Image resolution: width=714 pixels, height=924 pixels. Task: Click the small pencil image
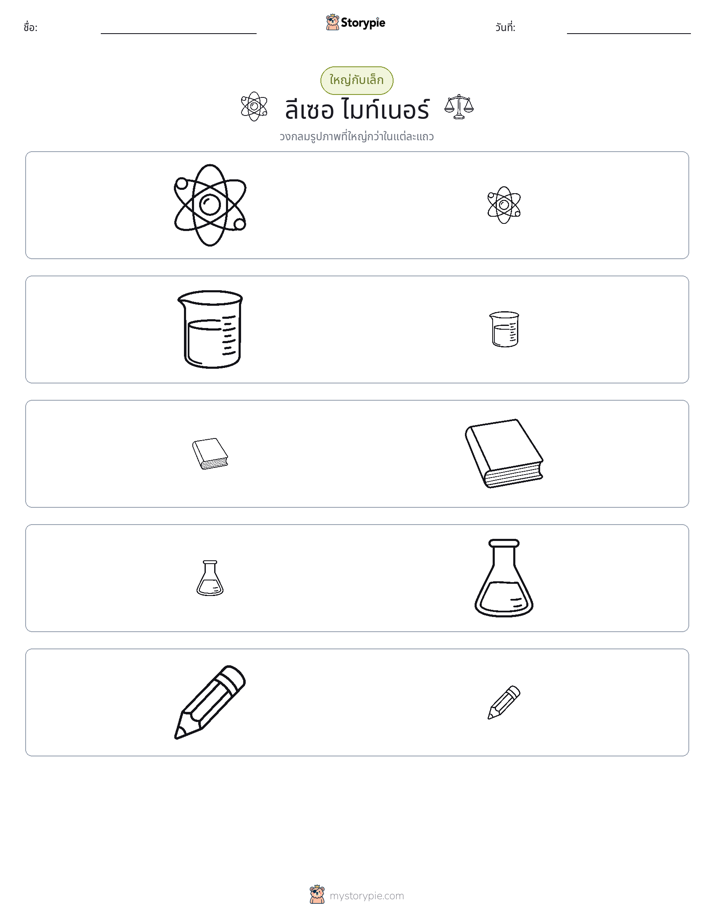point(504,702)
